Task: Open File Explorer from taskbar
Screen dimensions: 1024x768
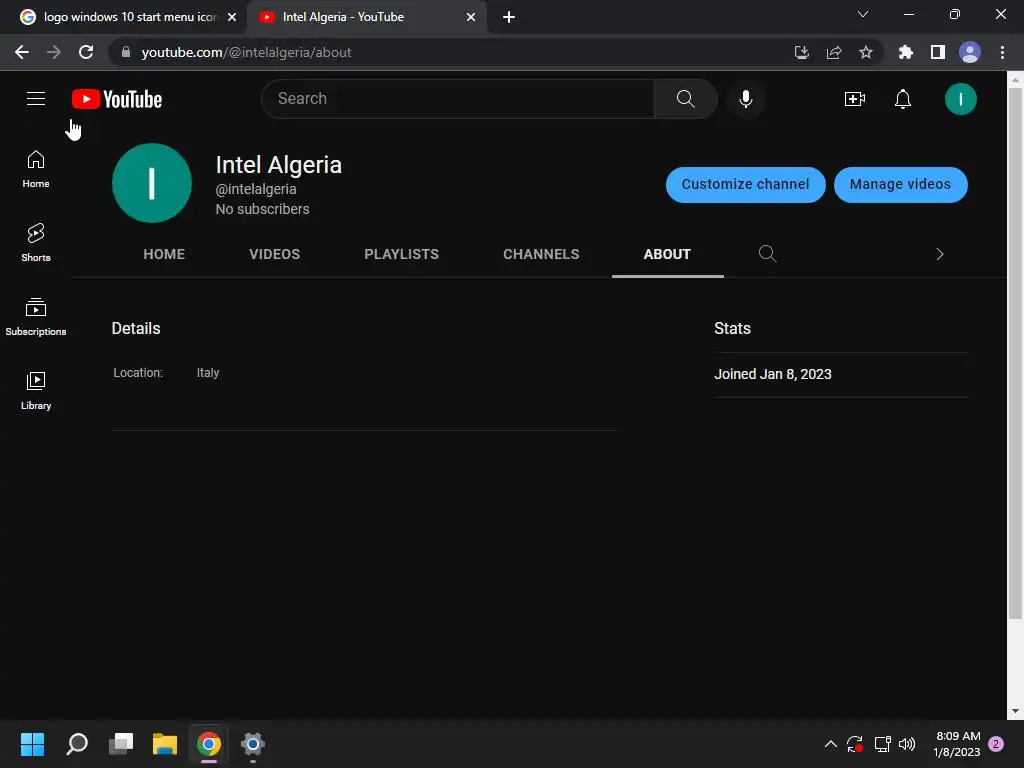Action: [x=165, y=744]
